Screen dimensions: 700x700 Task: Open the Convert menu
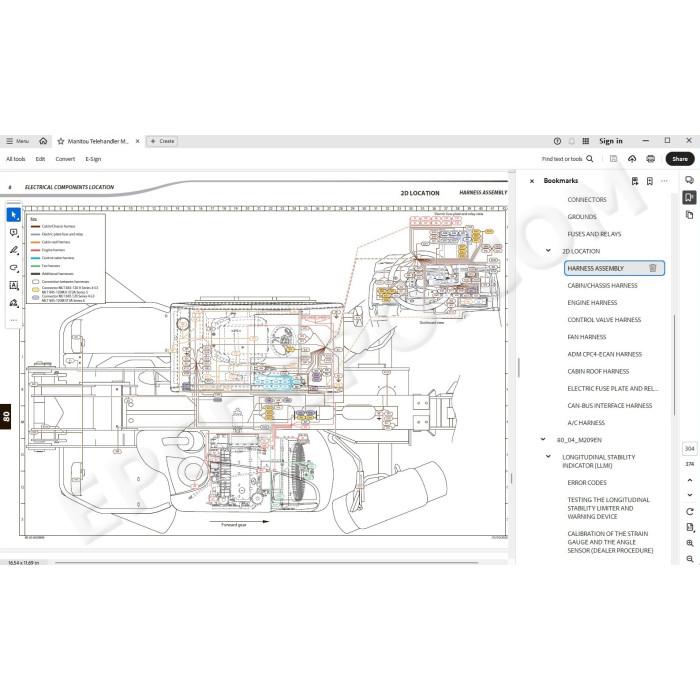[65, 159]
